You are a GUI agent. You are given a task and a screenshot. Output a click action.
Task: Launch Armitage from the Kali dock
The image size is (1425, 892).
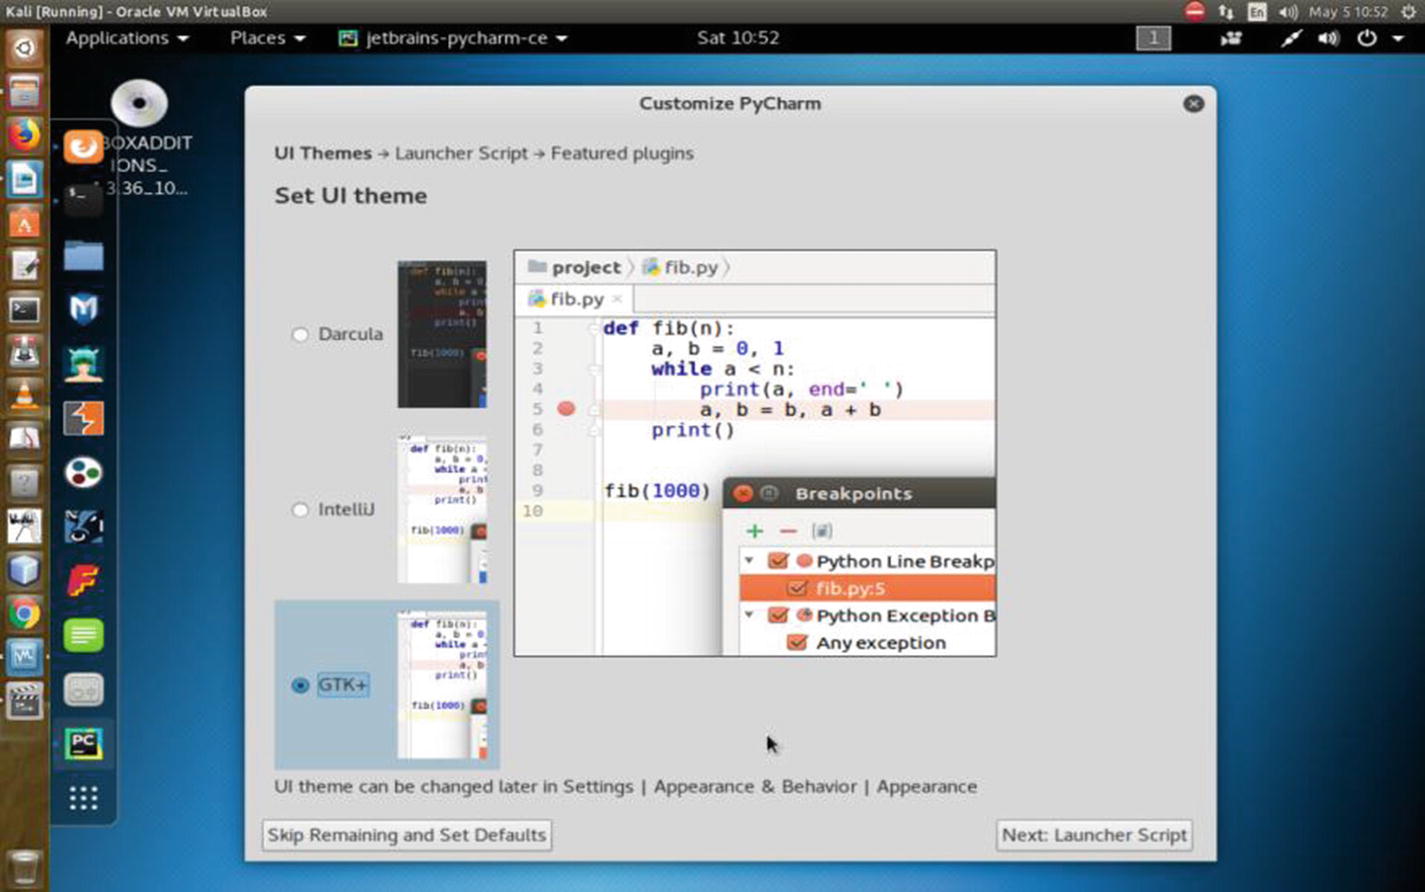pyautogui.click(x=83, y=363)
